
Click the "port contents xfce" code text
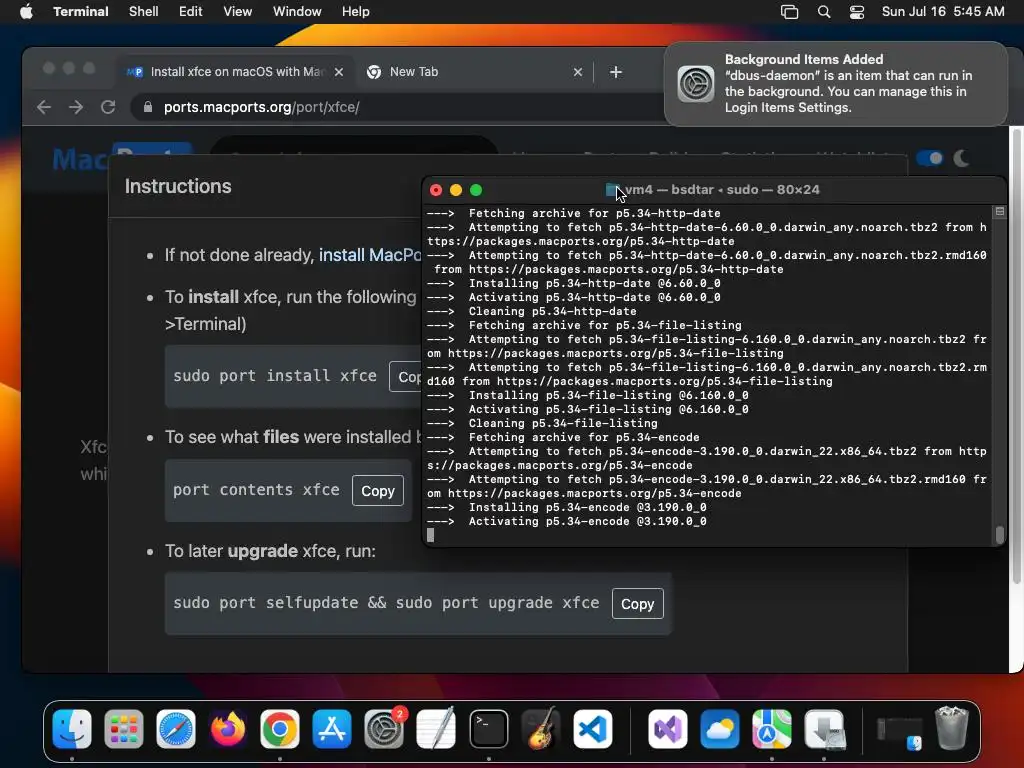click(256, 489)
